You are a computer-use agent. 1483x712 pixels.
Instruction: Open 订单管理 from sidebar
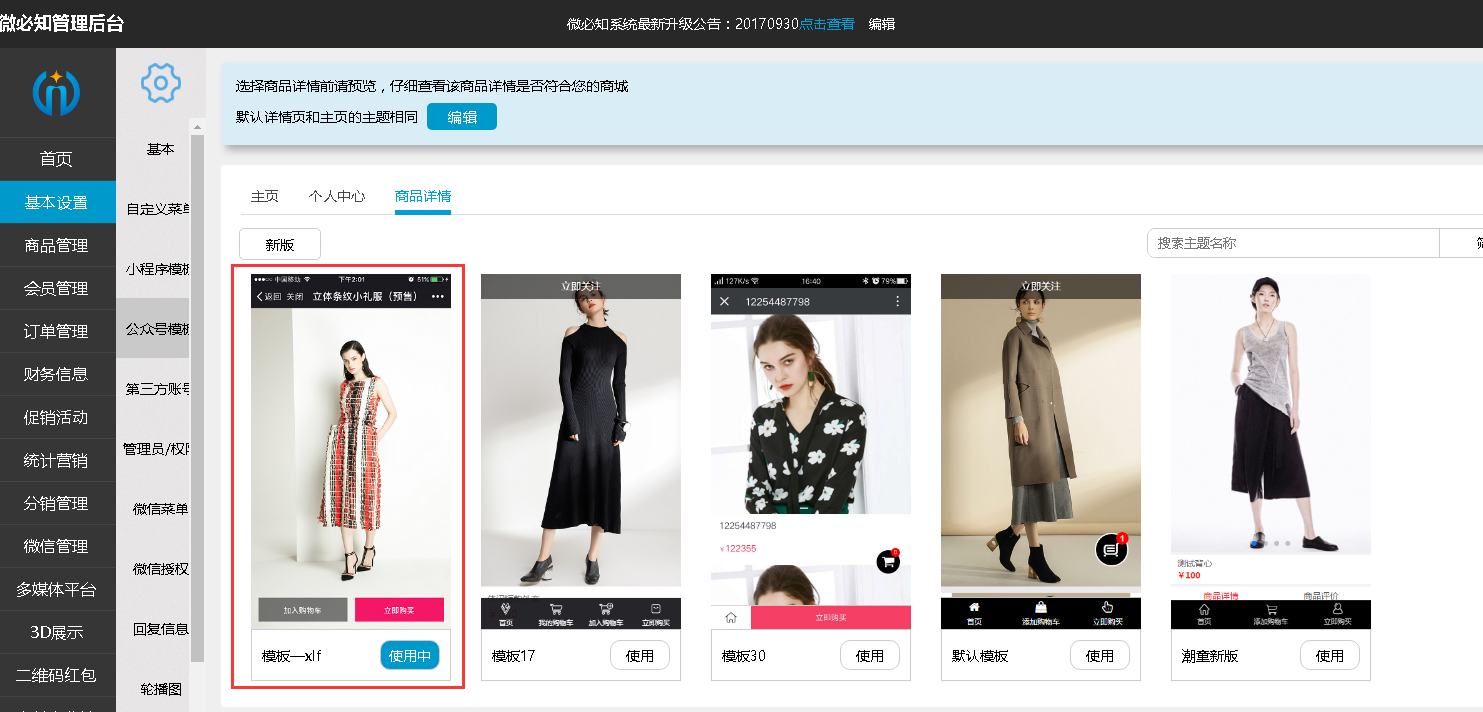pos(57,331)
